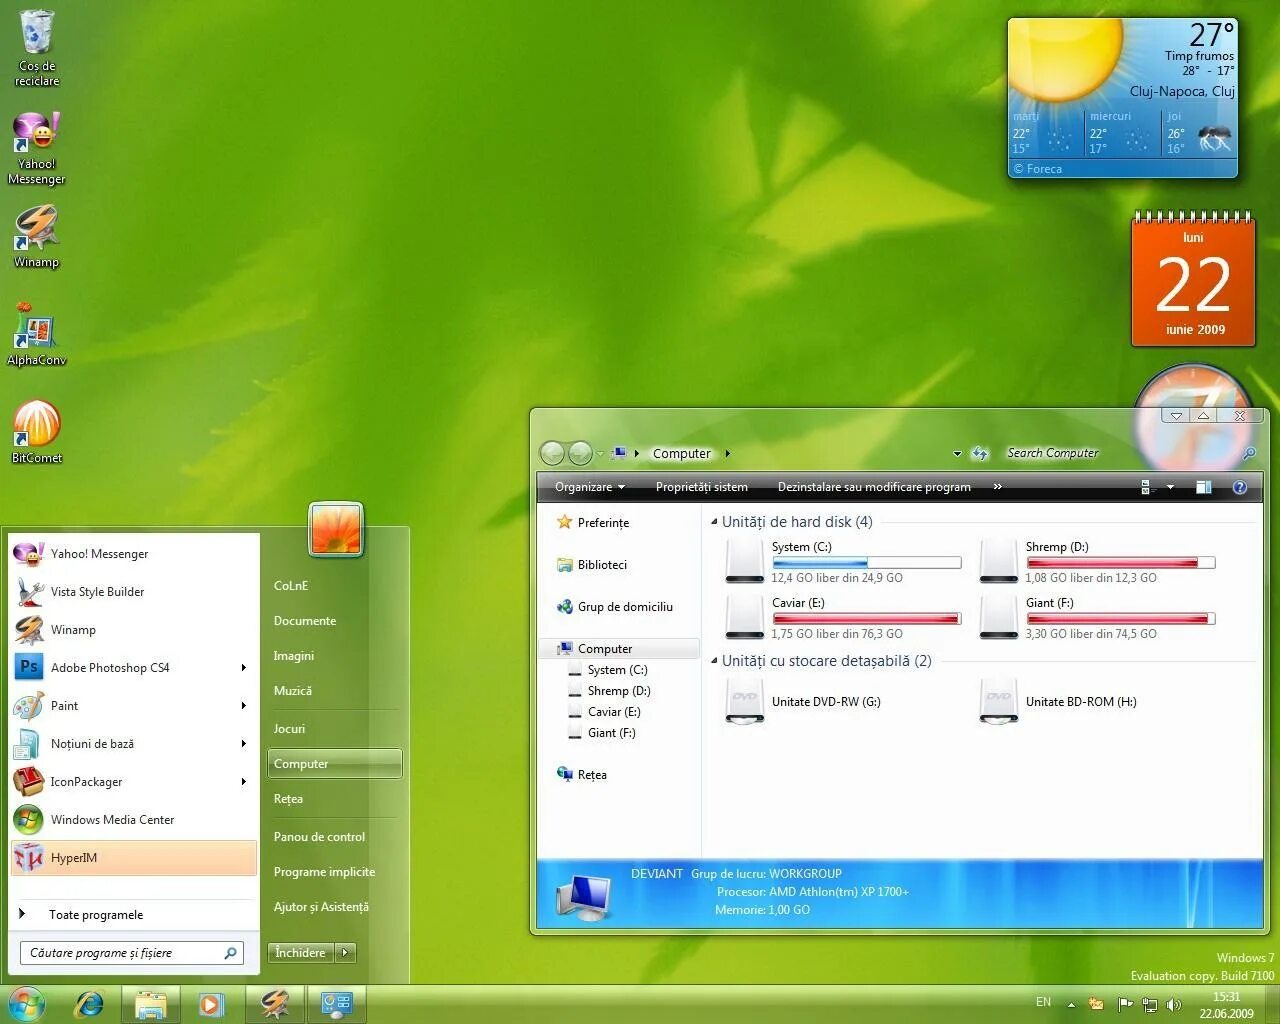
Task: Click Dezinstalare sau modificare program
Action: pos(874,487)
